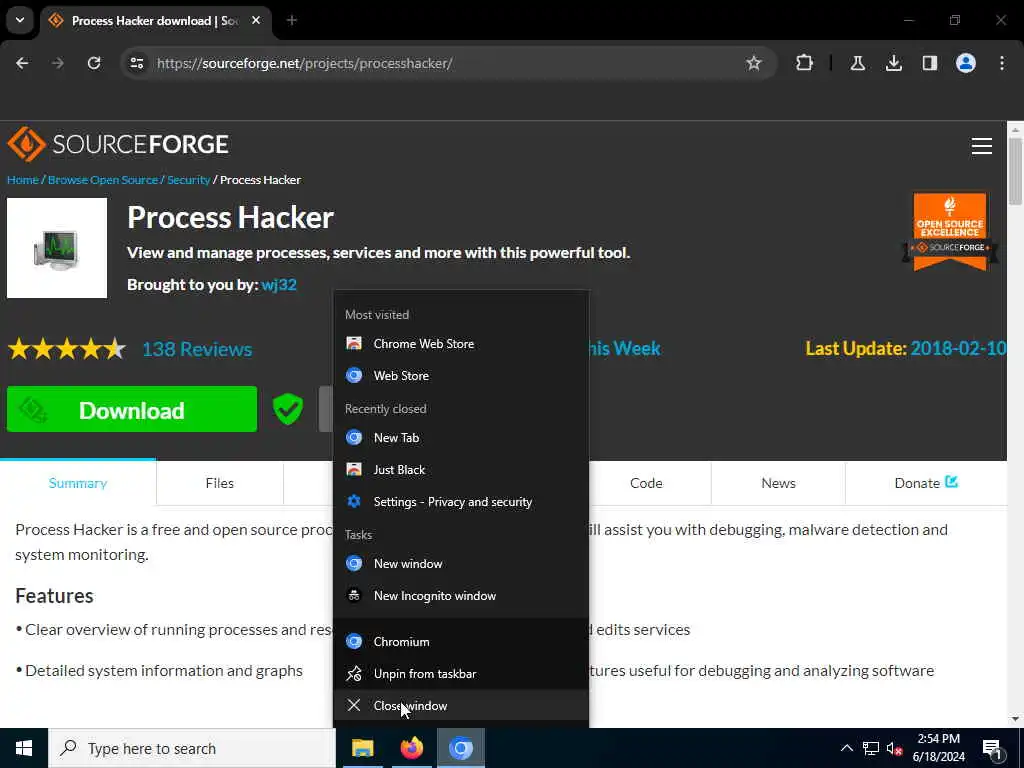Open File Explorer from taskbar

362,748
